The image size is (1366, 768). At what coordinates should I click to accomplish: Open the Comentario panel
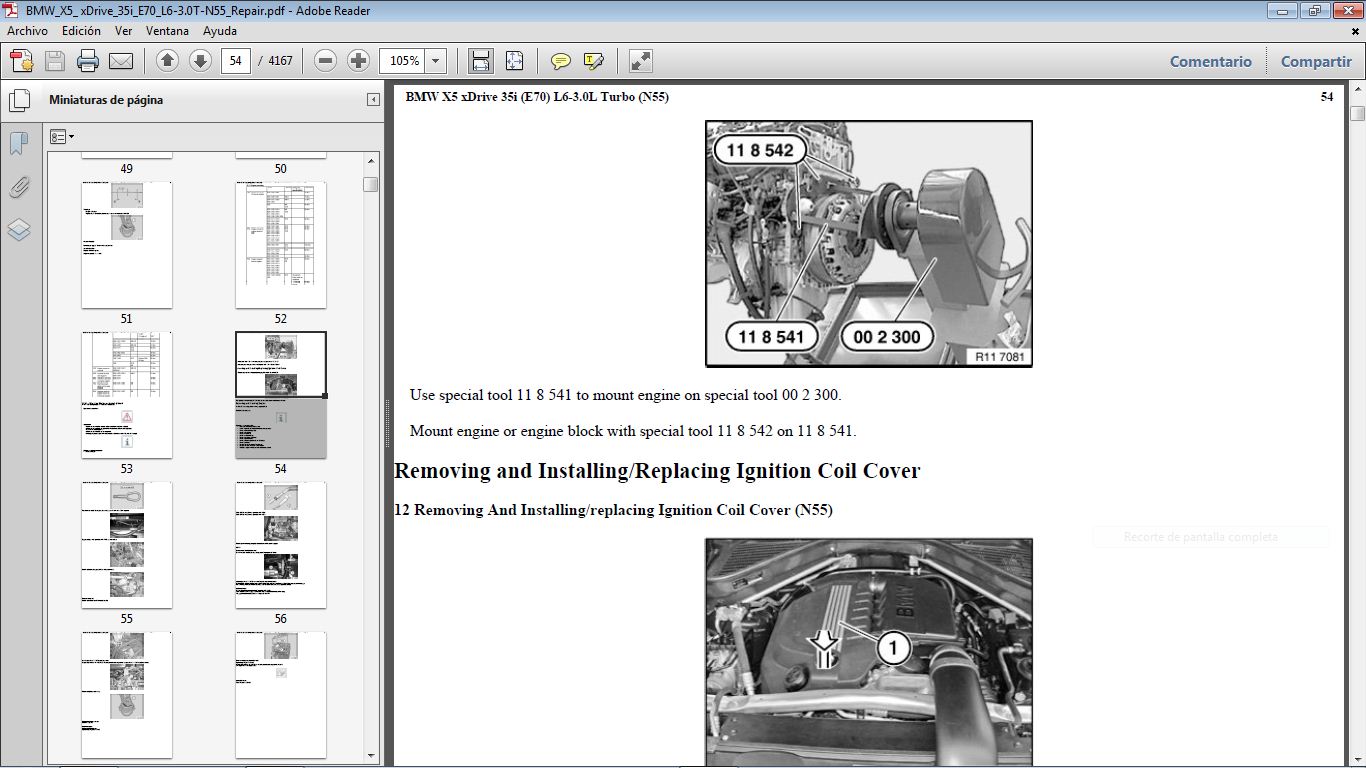(1211, 61)
